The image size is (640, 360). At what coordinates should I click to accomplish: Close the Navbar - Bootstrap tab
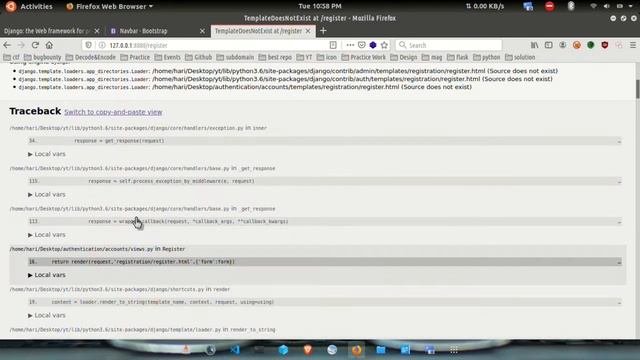pos(202,31)
